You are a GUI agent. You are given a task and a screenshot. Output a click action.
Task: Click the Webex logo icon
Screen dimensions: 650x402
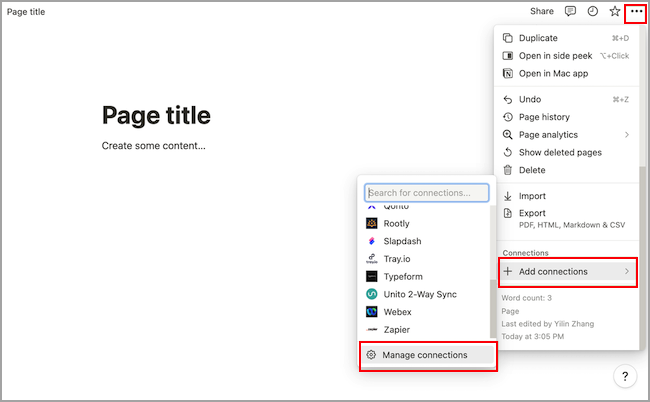(x=371, y=312)
